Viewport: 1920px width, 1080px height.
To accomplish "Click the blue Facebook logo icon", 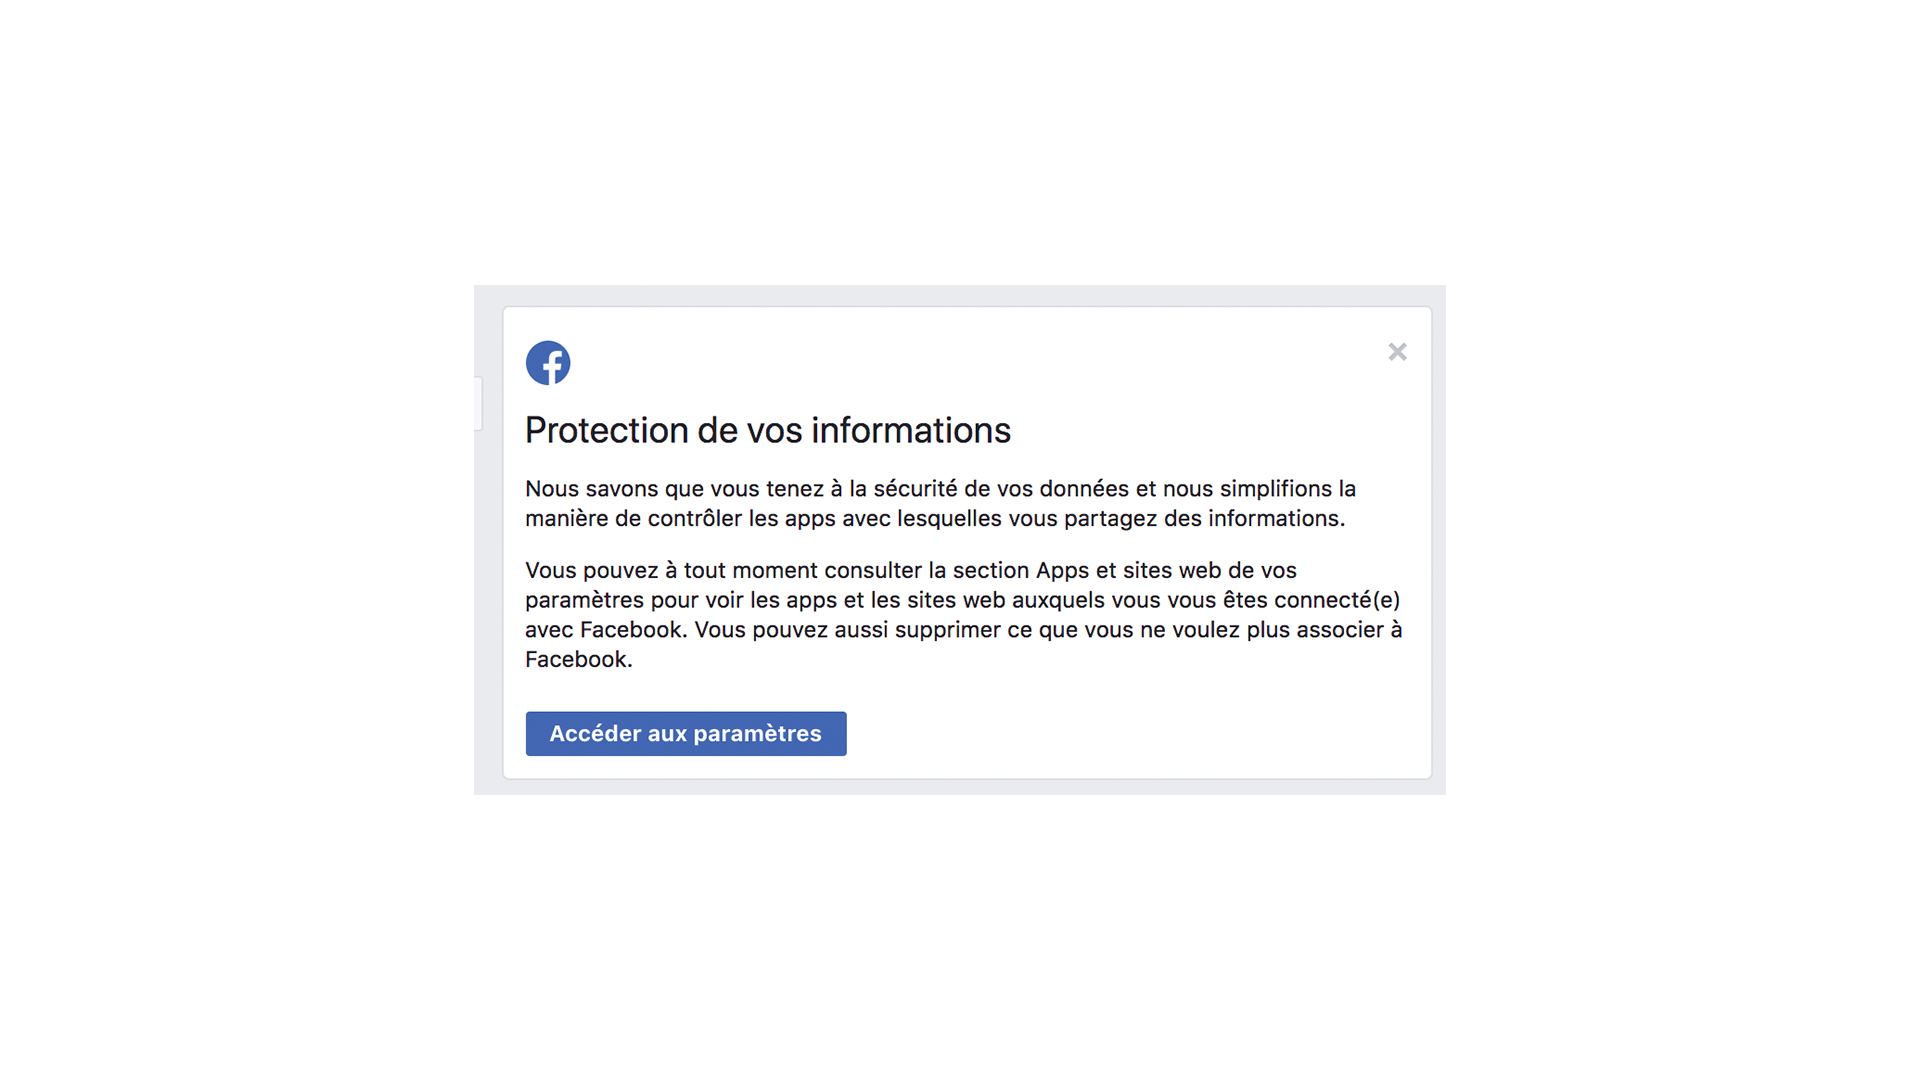I will [x=548, y=363].
